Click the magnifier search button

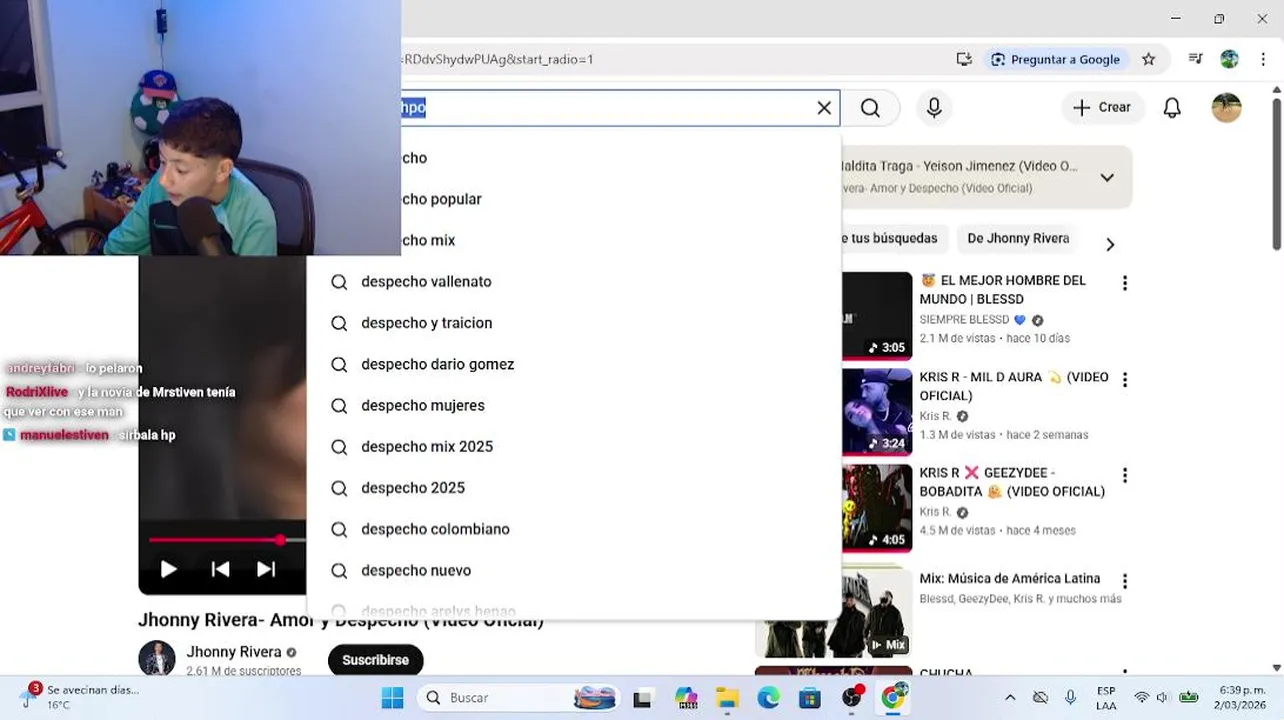[x=870, y=108]
